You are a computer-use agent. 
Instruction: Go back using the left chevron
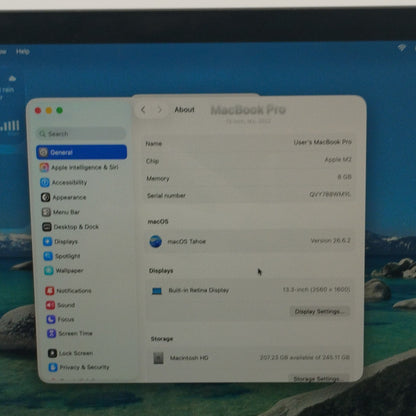tap(143, 110)
